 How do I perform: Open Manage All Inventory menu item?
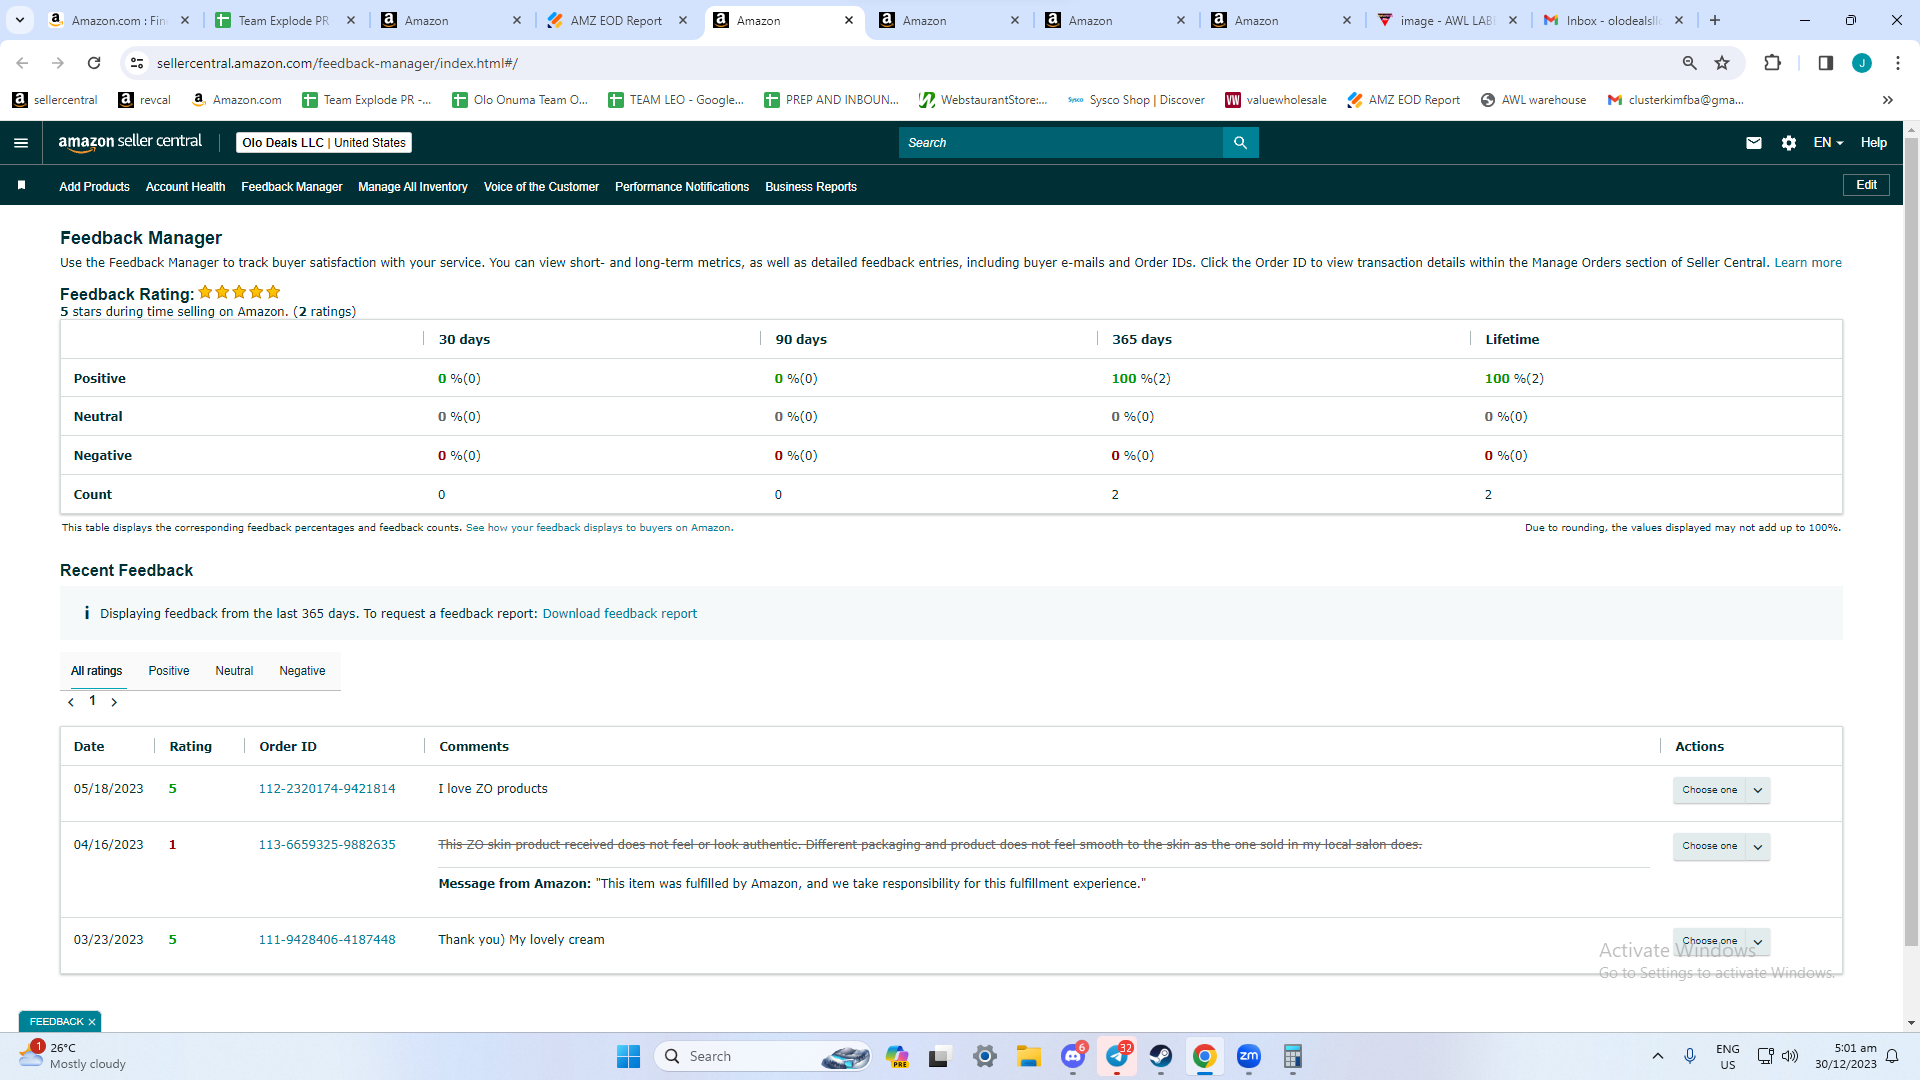412,187
